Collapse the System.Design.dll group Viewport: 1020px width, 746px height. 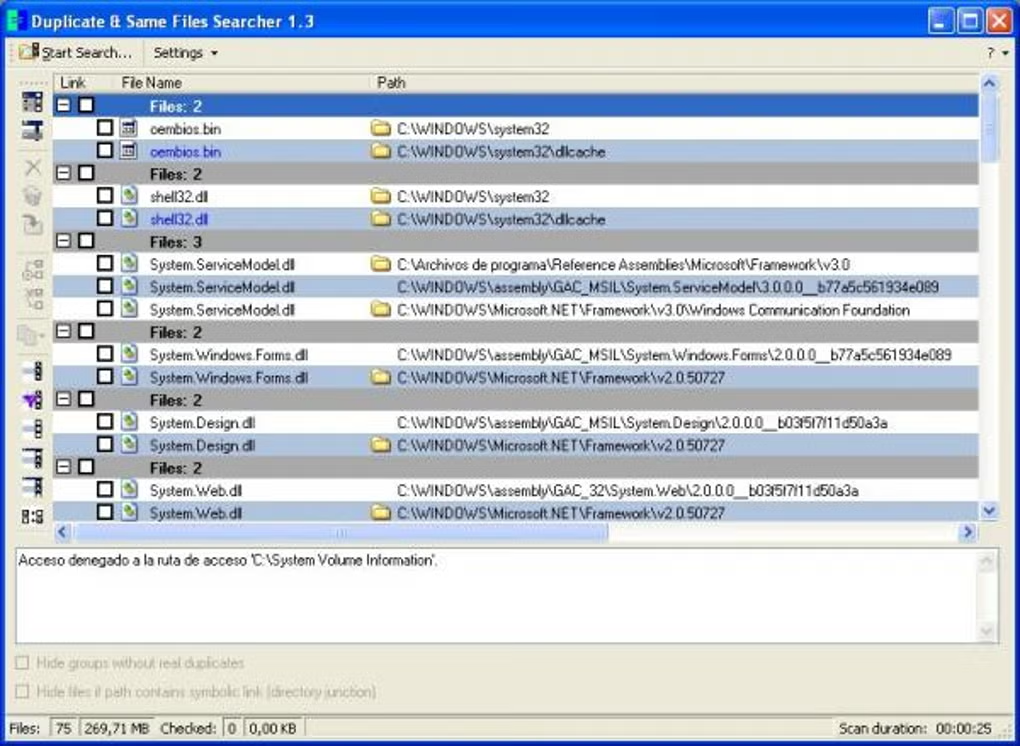pyautogui.click(x=64, y=399)
